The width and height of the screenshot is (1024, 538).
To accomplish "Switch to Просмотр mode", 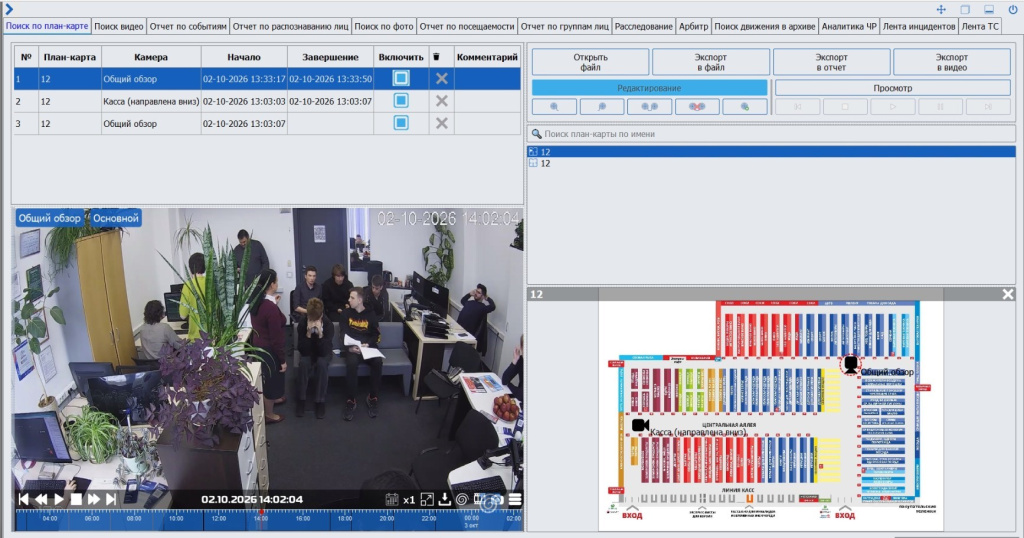I will point(893,87).
